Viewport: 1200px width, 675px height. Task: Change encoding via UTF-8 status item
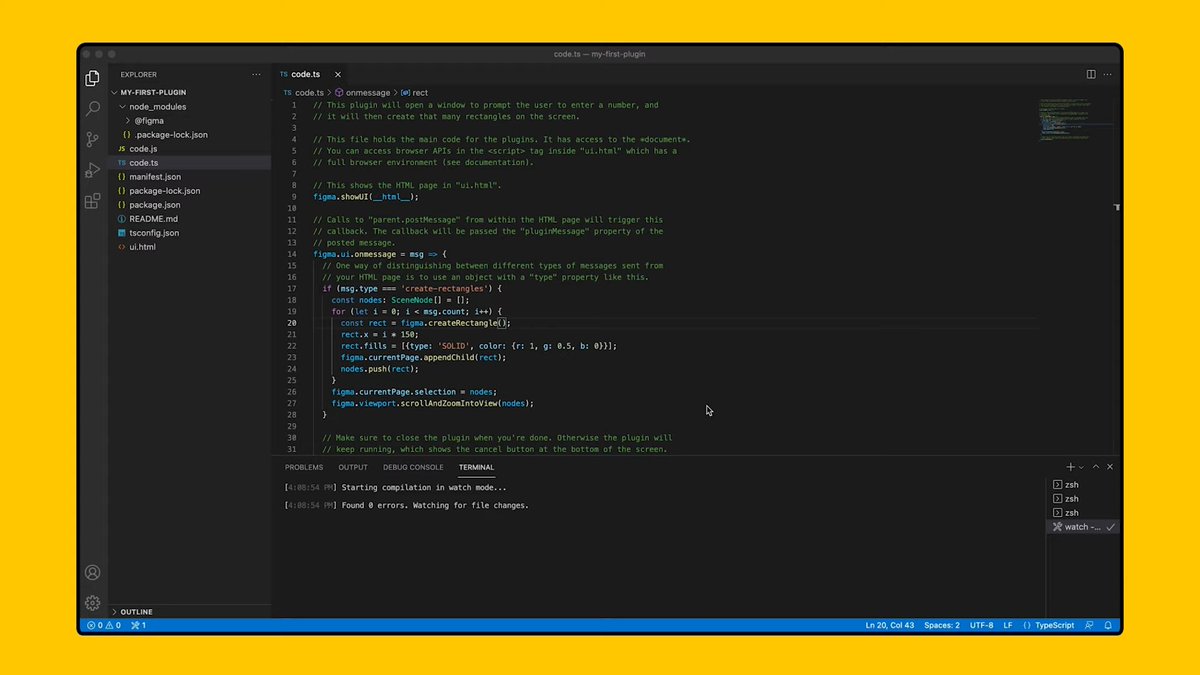[x=982, y=625]
